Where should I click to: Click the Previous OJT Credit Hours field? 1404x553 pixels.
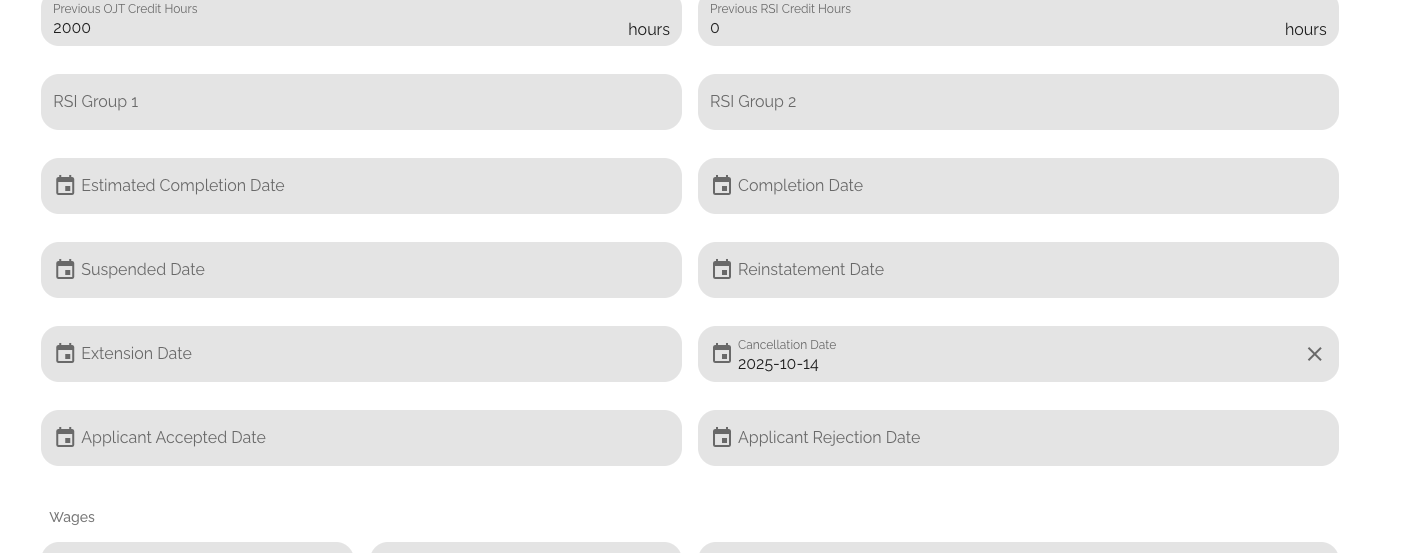330,28
